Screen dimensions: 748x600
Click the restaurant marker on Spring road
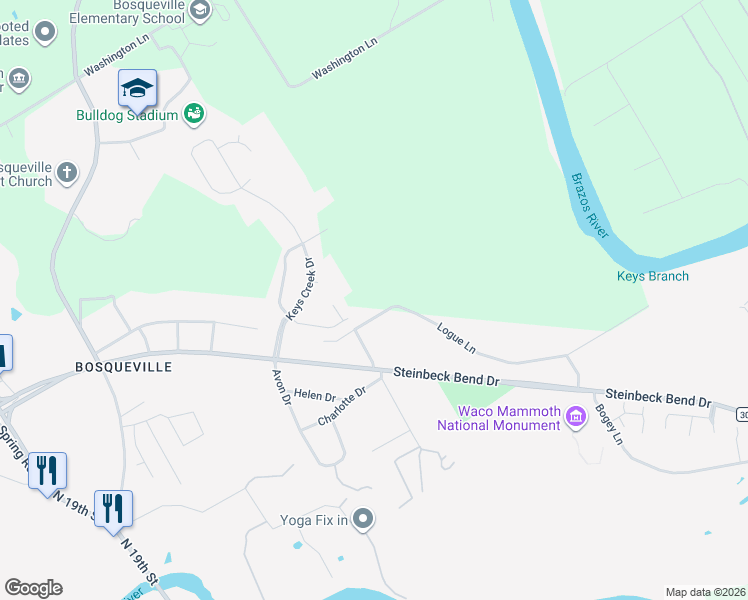[x=47, y=473]
